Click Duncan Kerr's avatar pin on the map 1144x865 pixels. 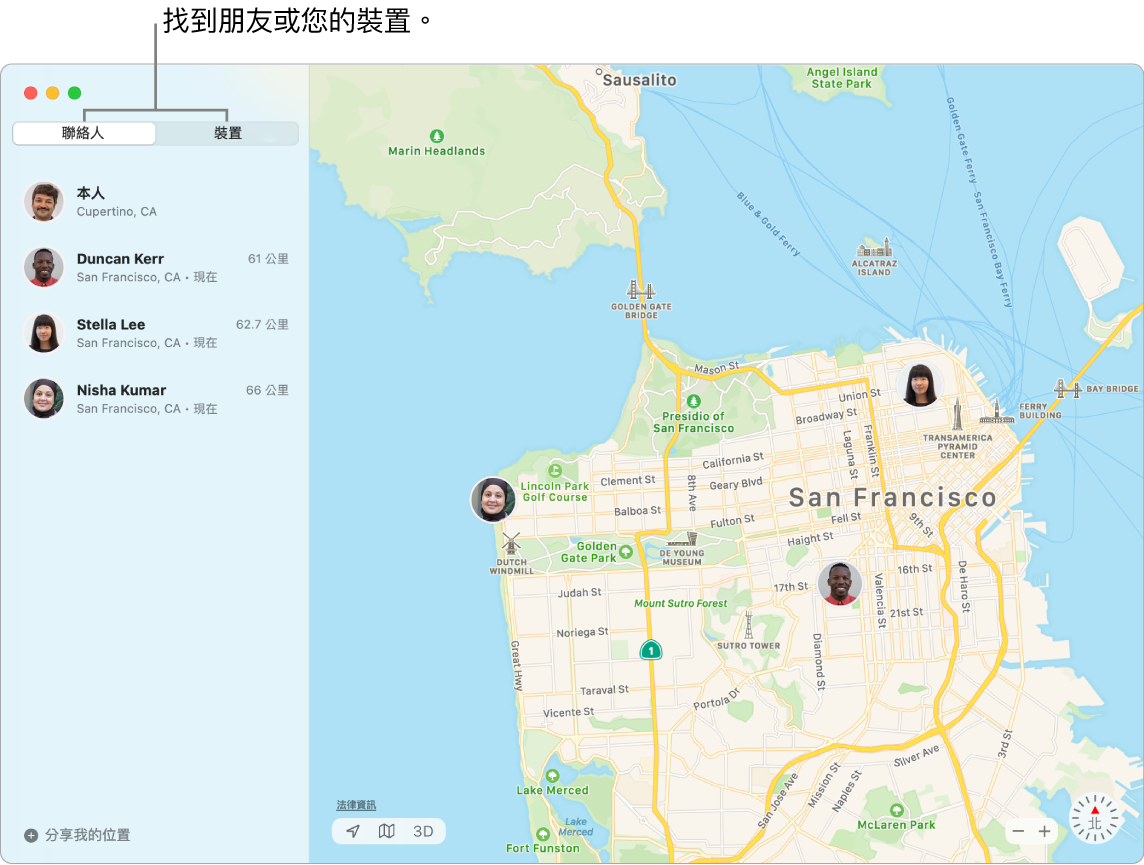(841, 583)
